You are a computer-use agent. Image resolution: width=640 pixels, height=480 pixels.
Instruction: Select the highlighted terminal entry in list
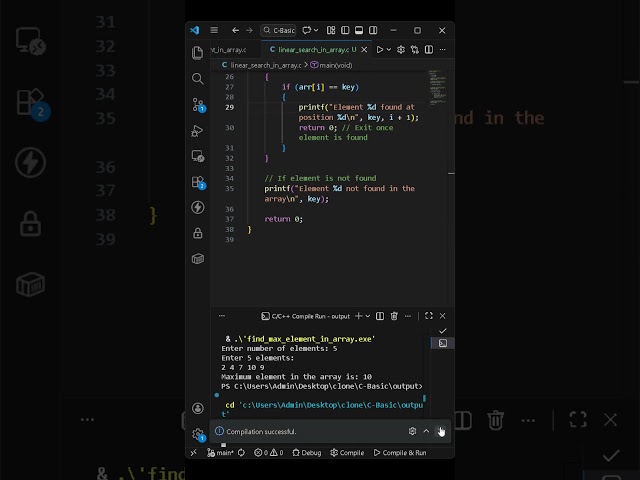click(442, 343)
